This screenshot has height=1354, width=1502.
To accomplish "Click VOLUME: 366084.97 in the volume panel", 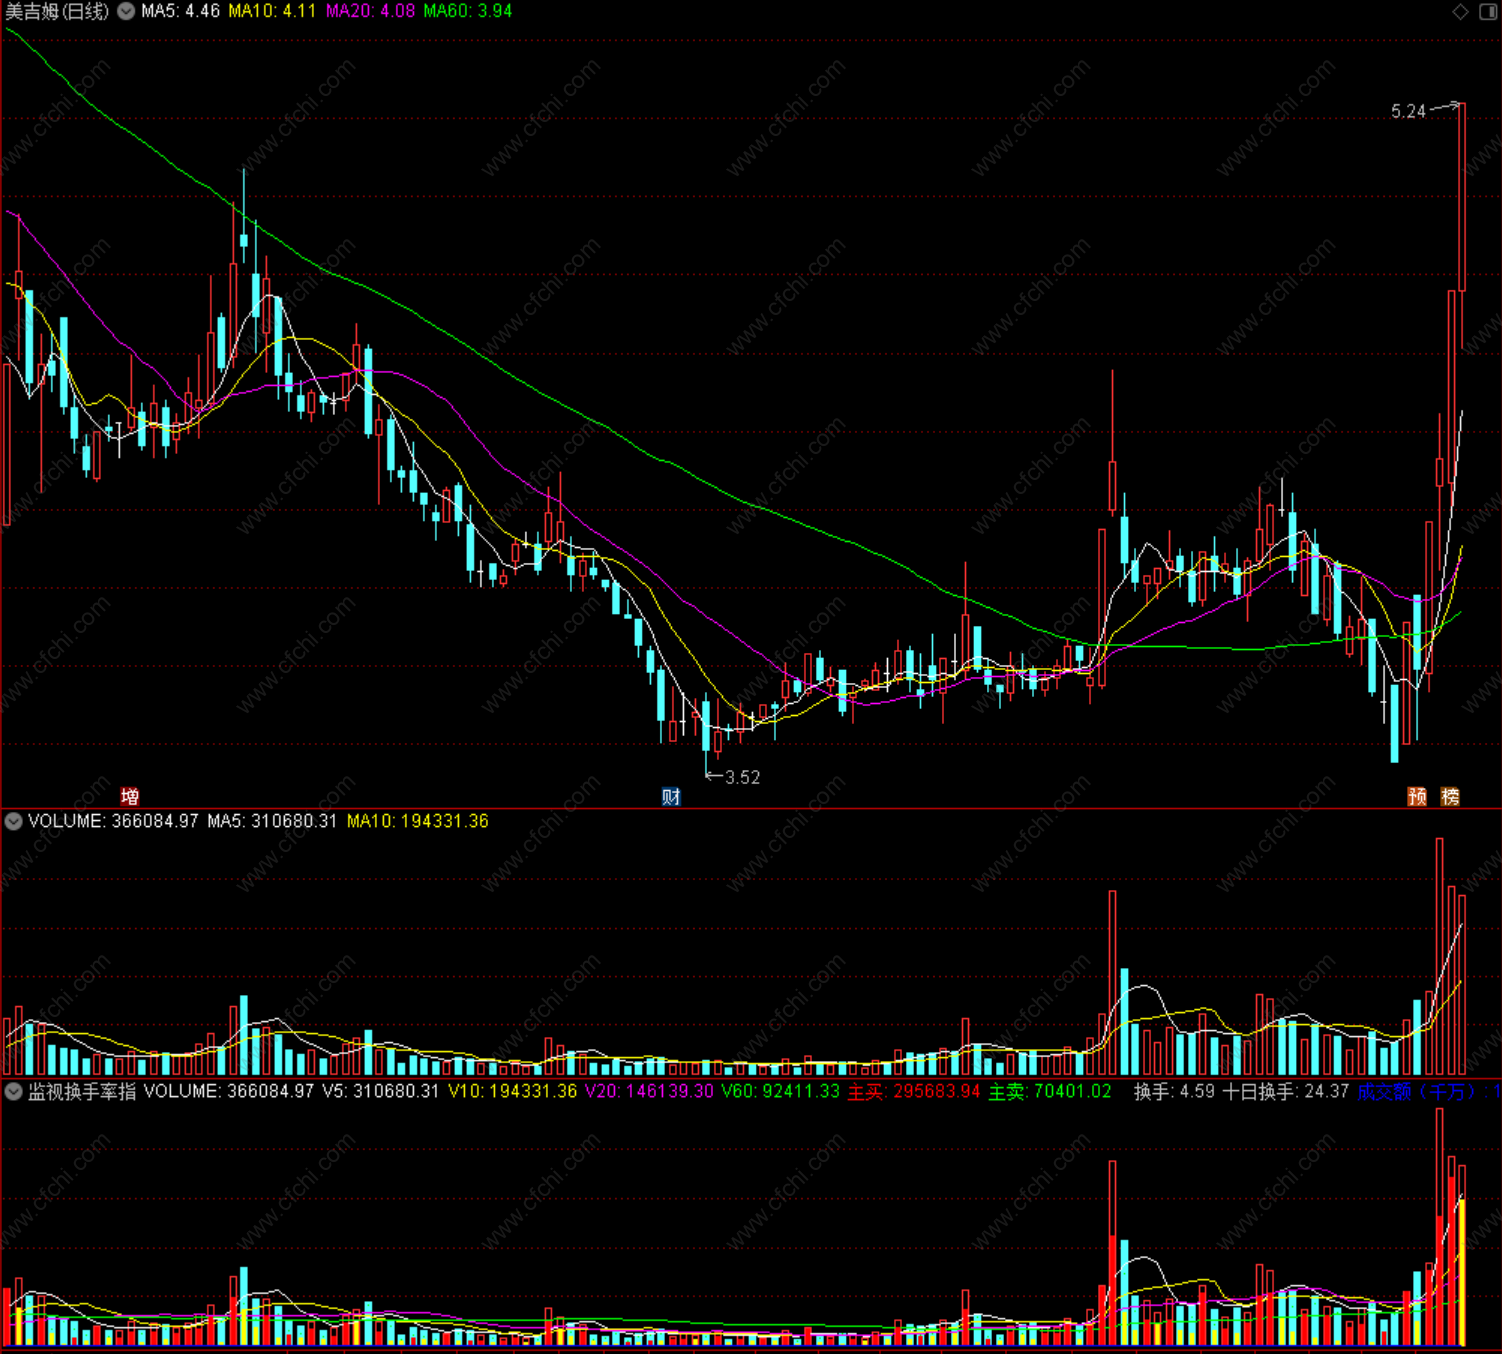I will click(113, 822).
